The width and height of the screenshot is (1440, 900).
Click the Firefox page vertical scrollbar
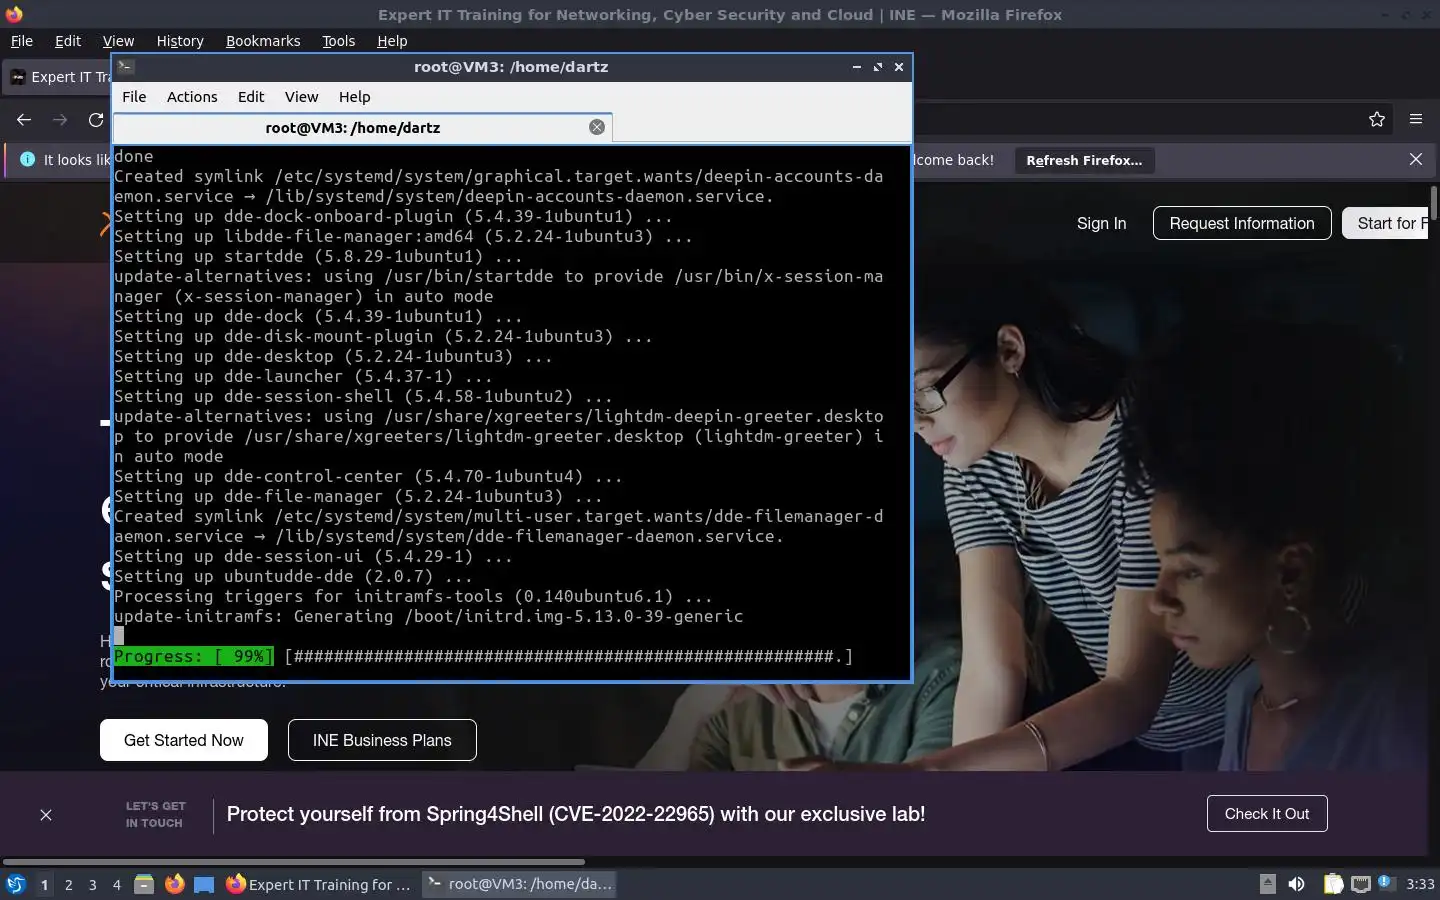click(x=1434, y=203)
